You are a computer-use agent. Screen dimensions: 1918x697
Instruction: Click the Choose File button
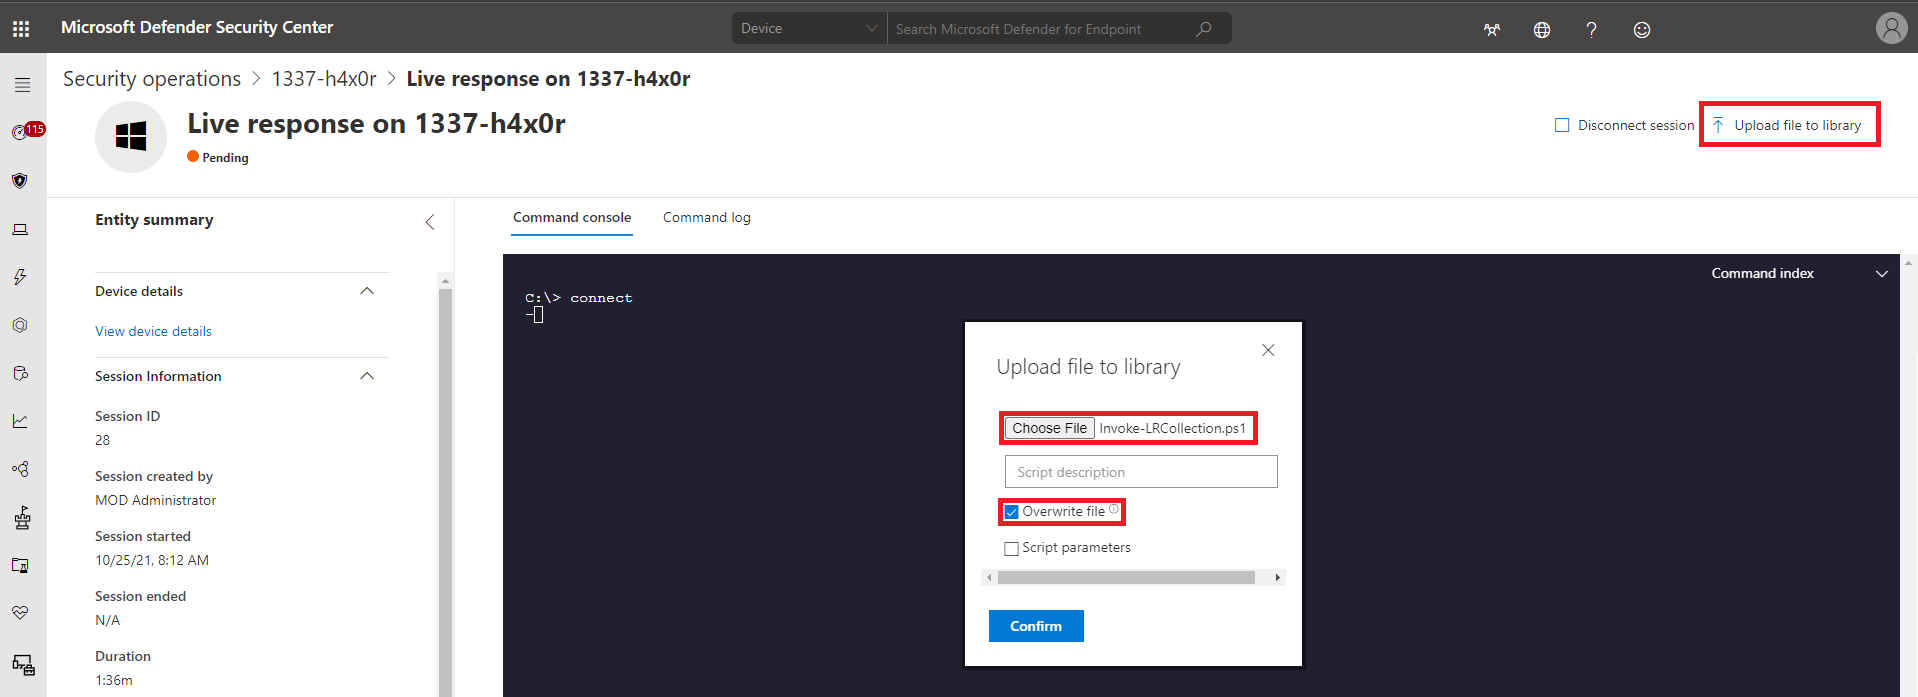1049,428
